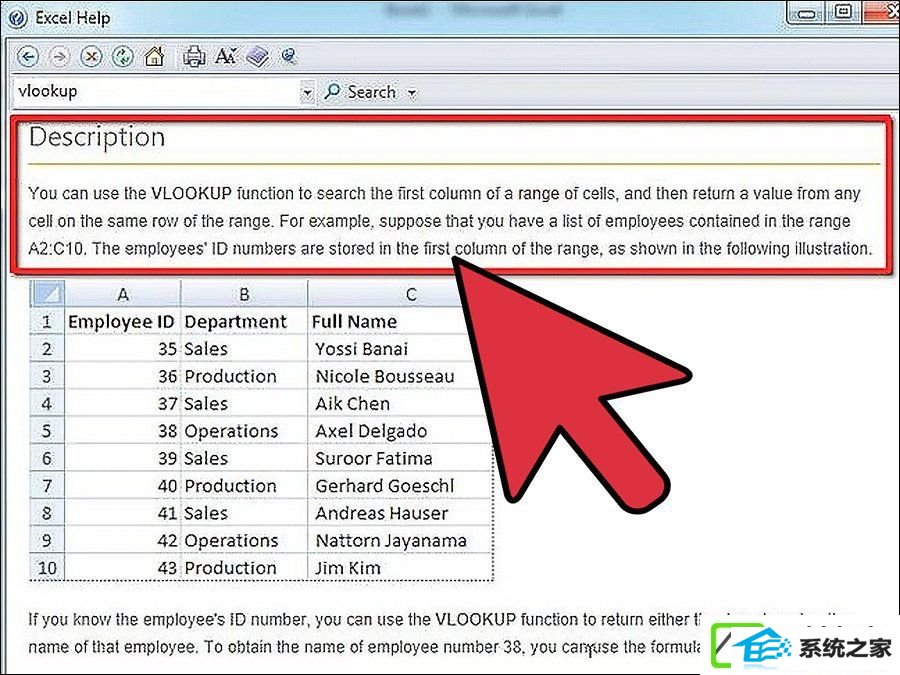Click the Change Font Size icon
The width and height of the screenshot is (900, 675).
(x=226, y=56)
